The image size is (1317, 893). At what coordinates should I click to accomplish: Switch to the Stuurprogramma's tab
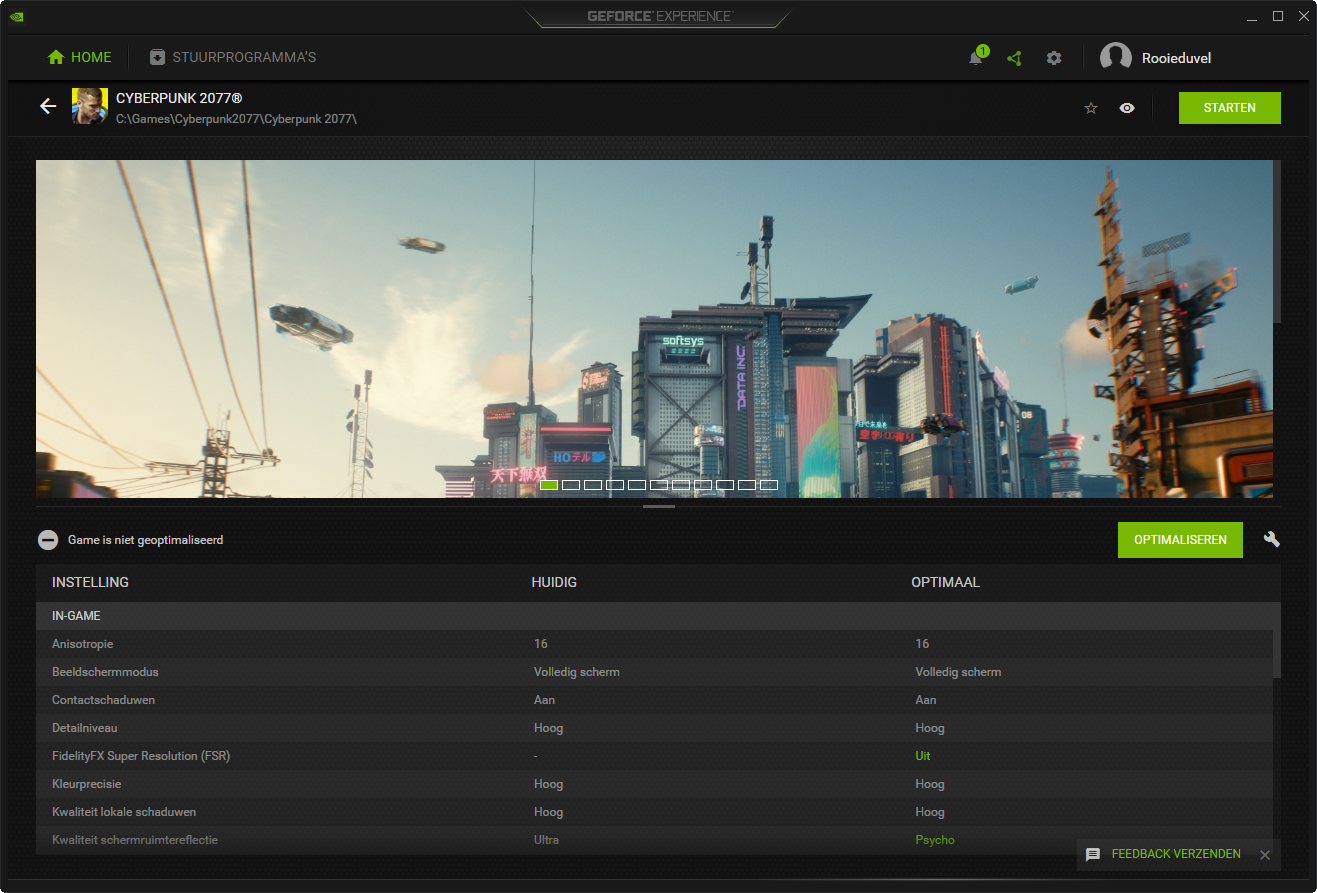(x=232, y=57)
